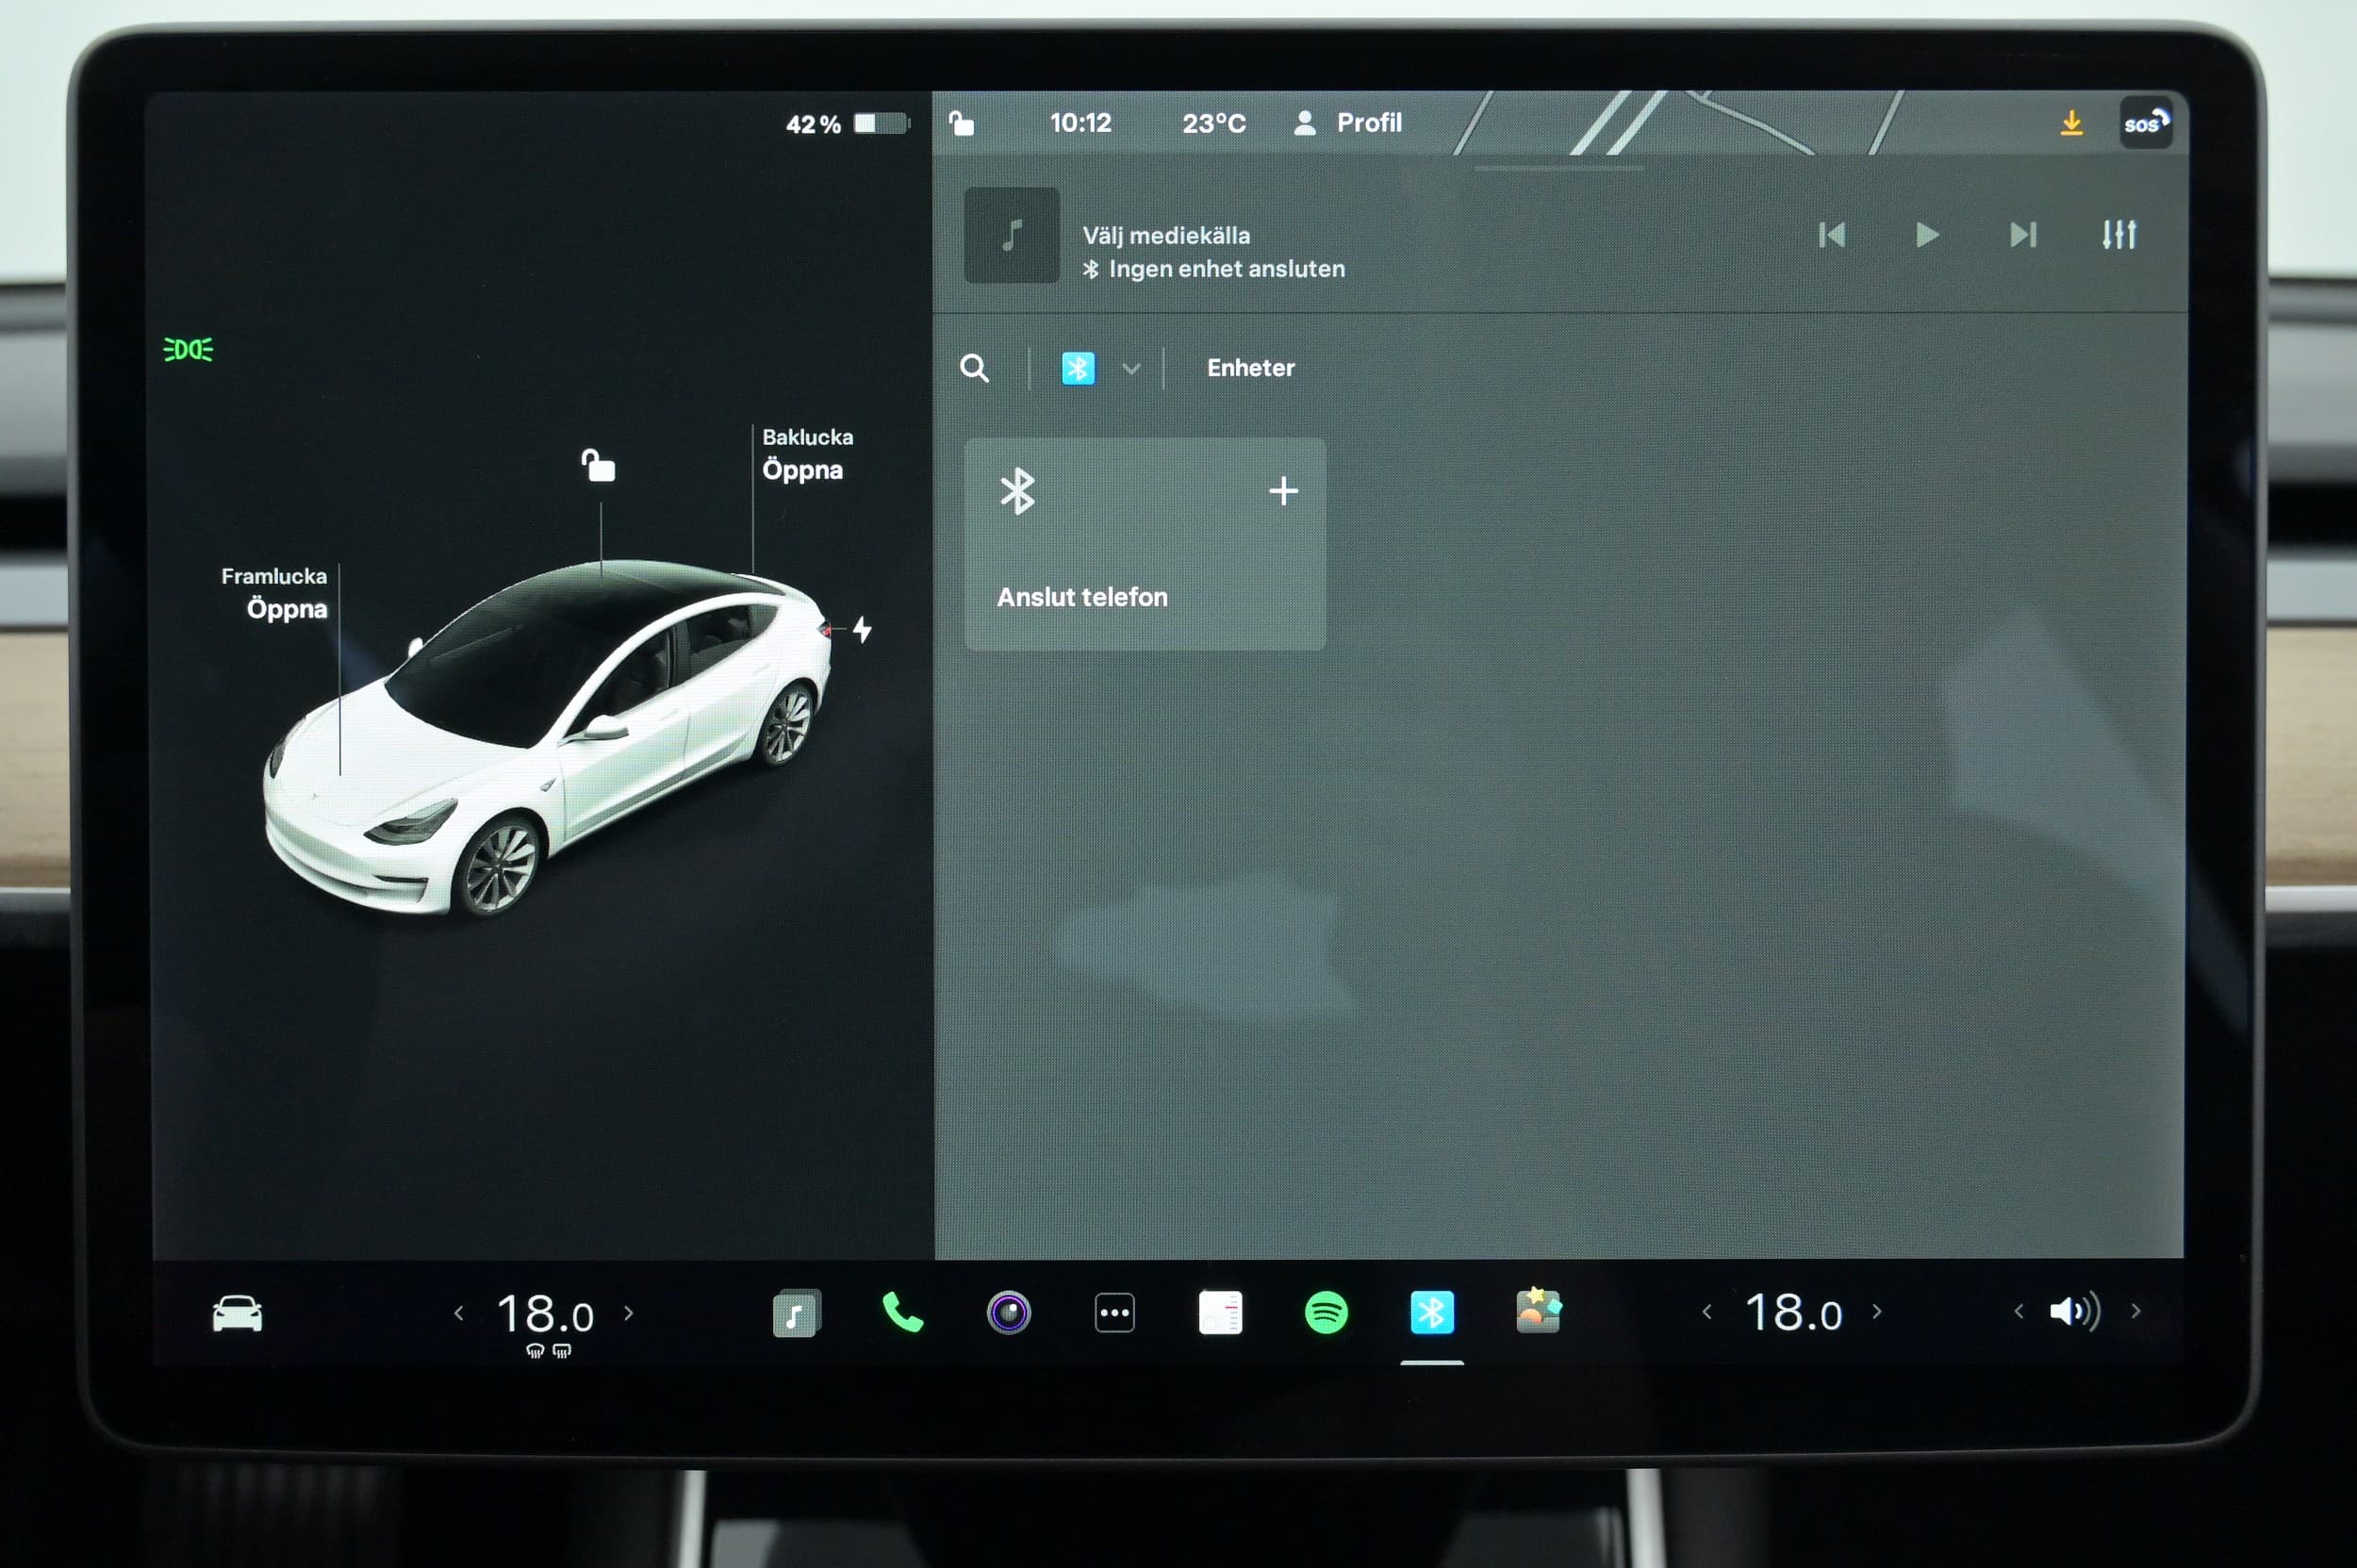Tap the 42% battery indicator
Image resolution: width=2357 pixels, height=1568 pixels.
tap(846, 124)
